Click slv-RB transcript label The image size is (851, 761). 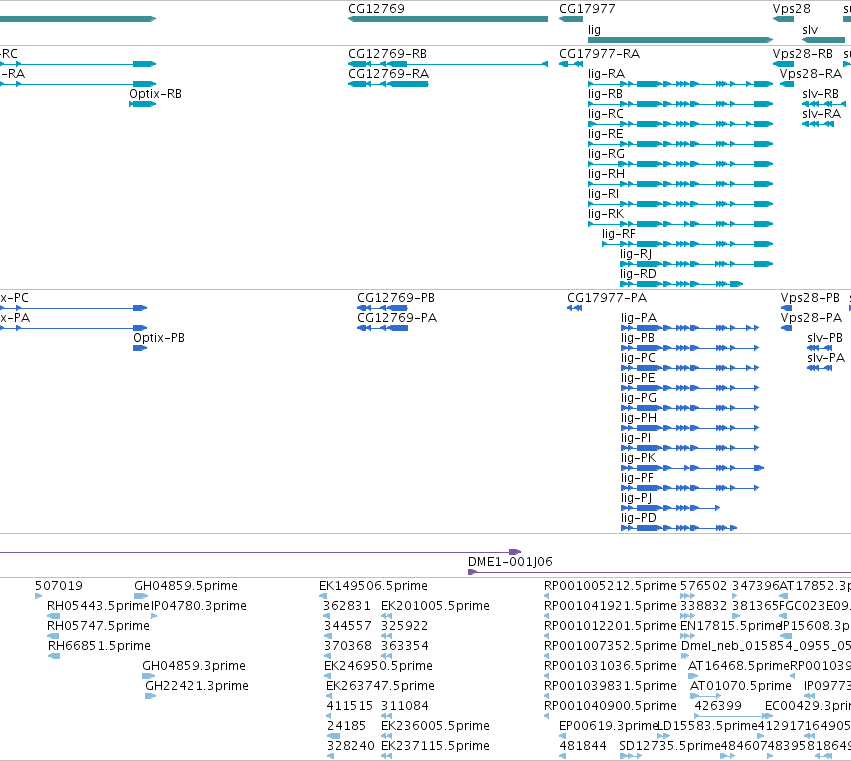tap(820, 94)
